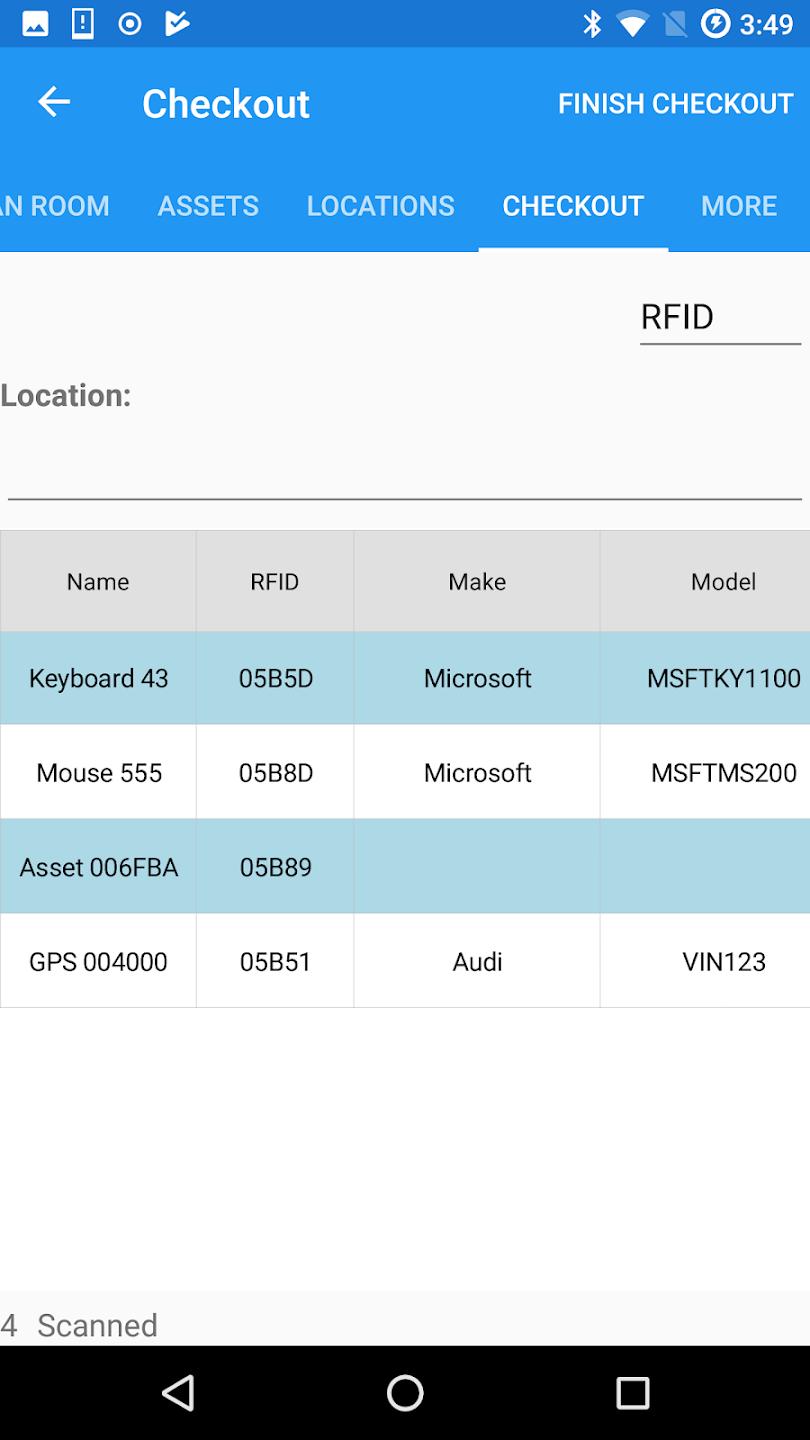Tap the battery charging icon
This screenshot has width=810, height=1440.
(715, 23)
